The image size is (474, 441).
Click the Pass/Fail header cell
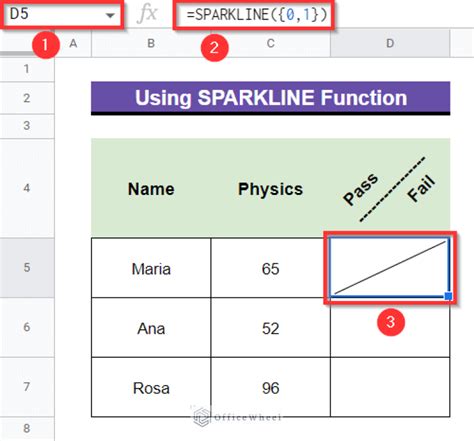pos(390,188)
